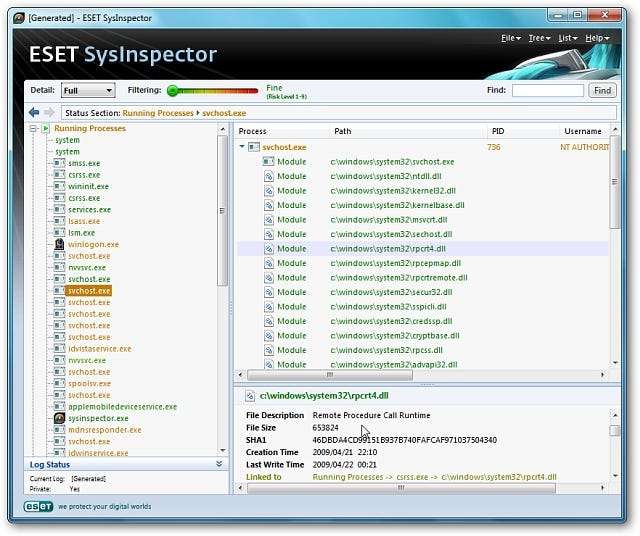
Task: Click the Find button
Action: pyautogui.click(x=602, y=90)
